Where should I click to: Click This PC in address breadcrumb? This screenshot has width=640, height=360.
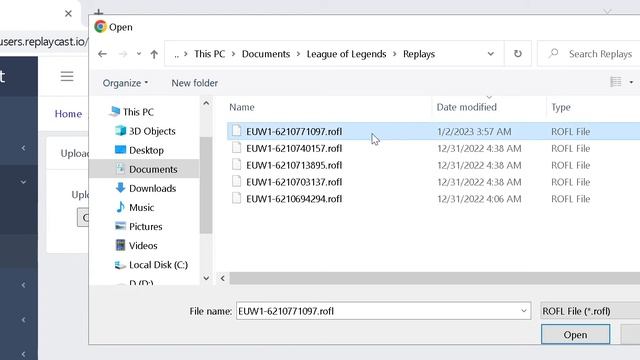(209, 54)
